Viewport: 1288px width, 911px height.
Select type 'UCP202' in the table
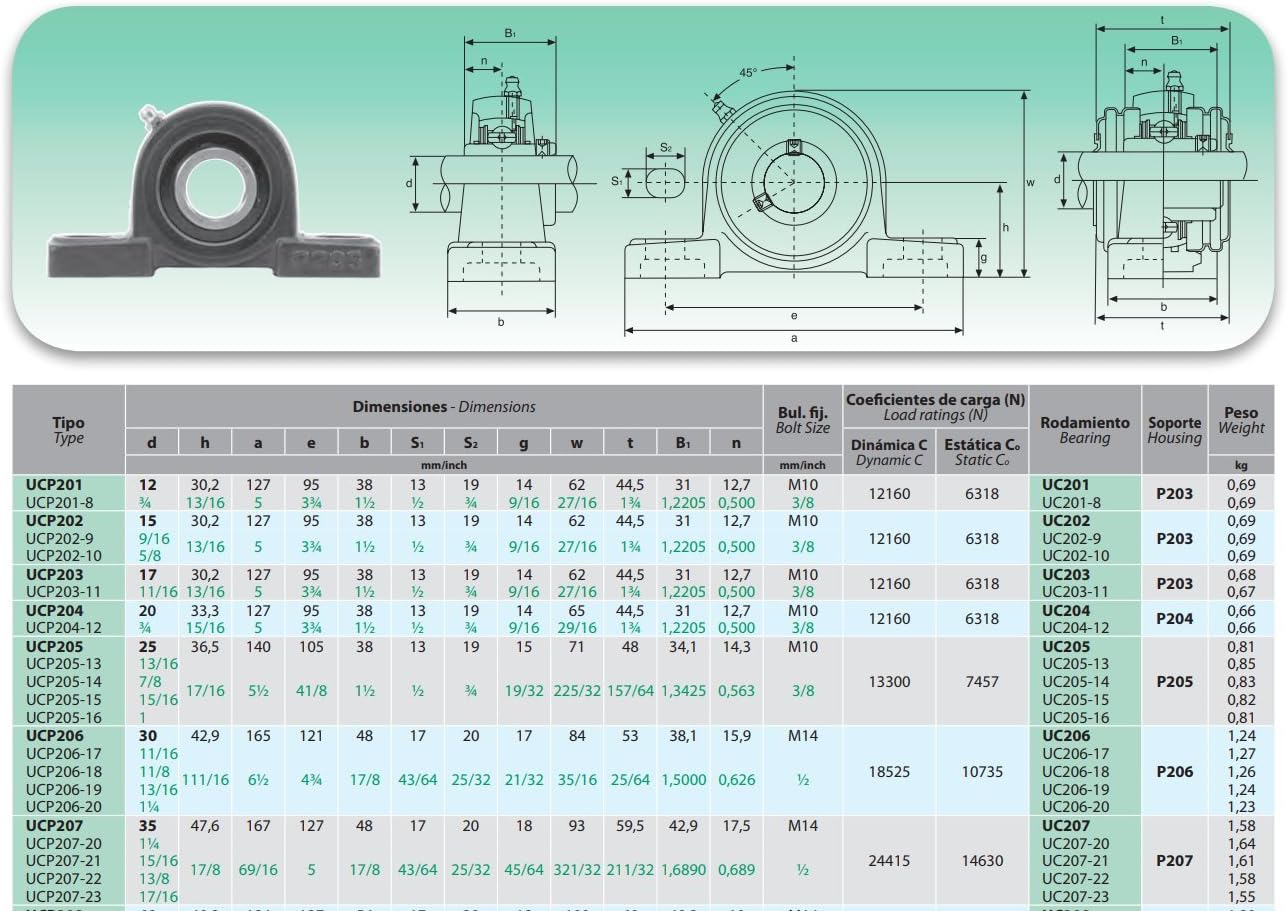click(x=55, y=521)
